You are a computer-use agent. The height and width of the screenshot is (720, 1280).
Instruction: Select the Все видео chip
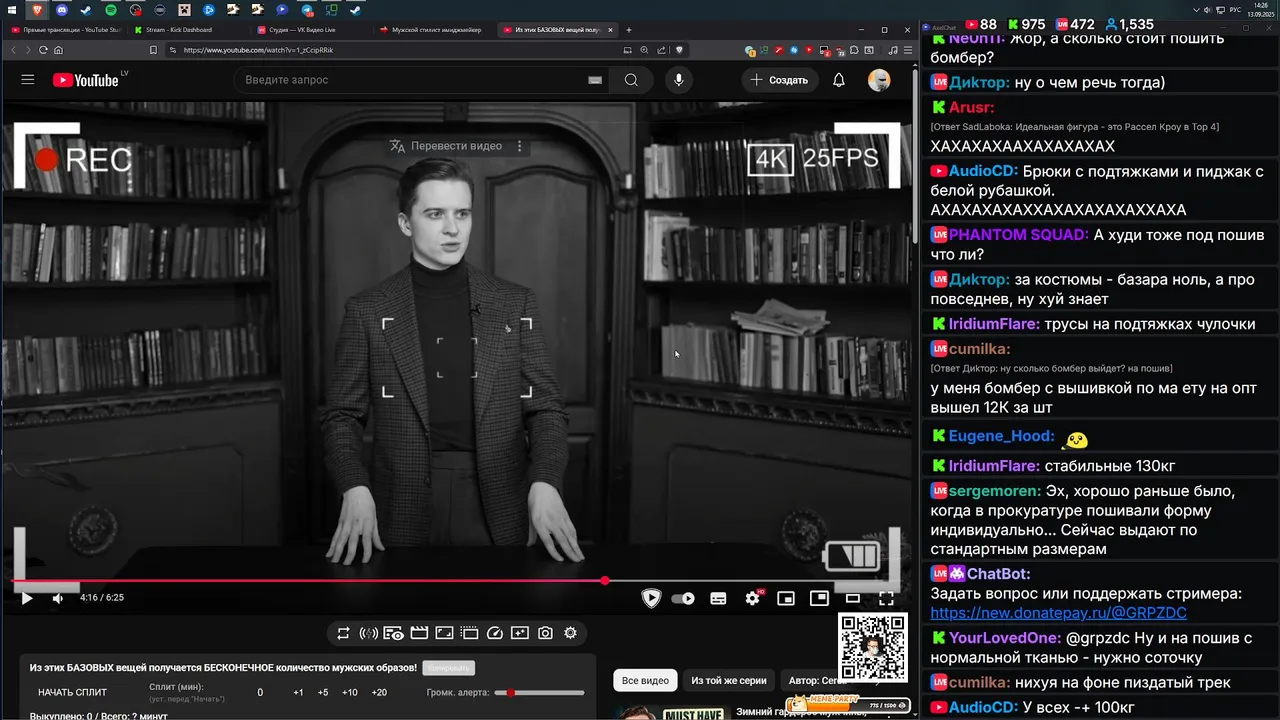(645, 680)
